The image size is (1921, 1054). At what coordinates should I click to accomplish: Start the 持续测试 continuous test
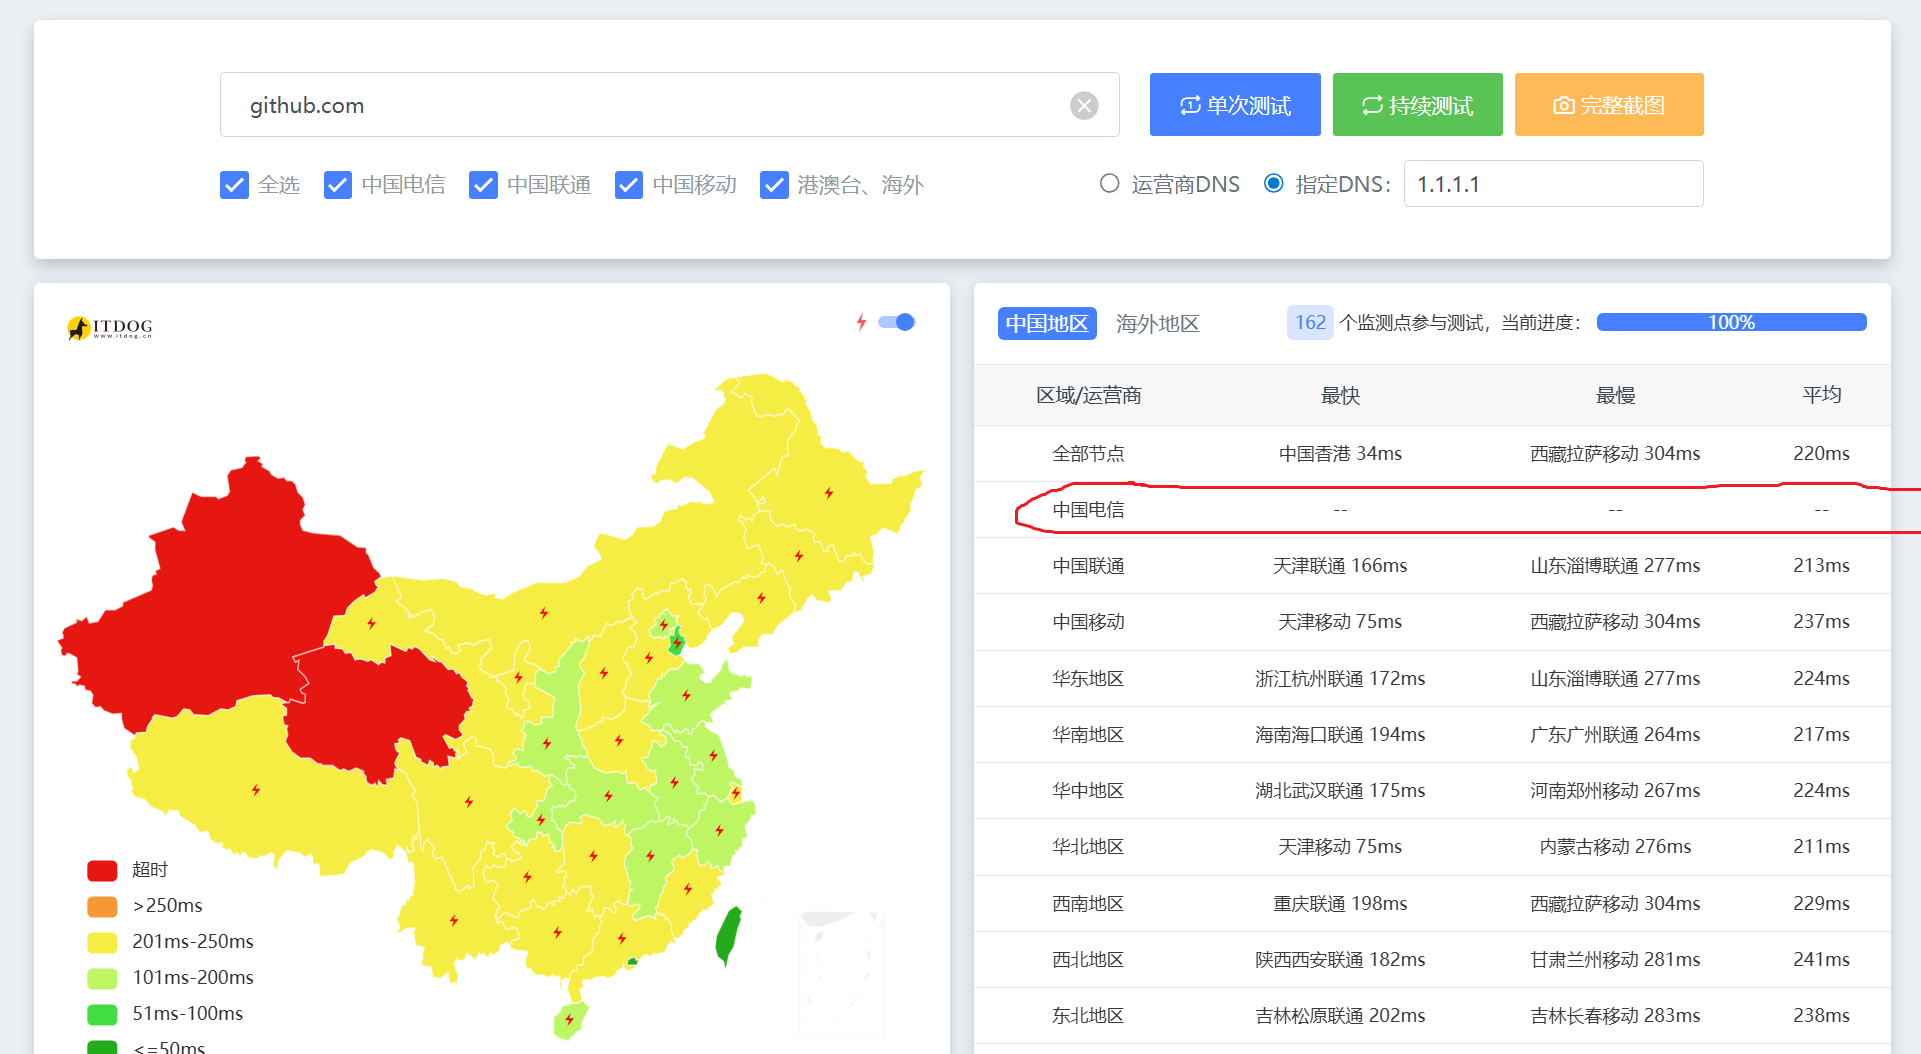tap(1418, 105)
